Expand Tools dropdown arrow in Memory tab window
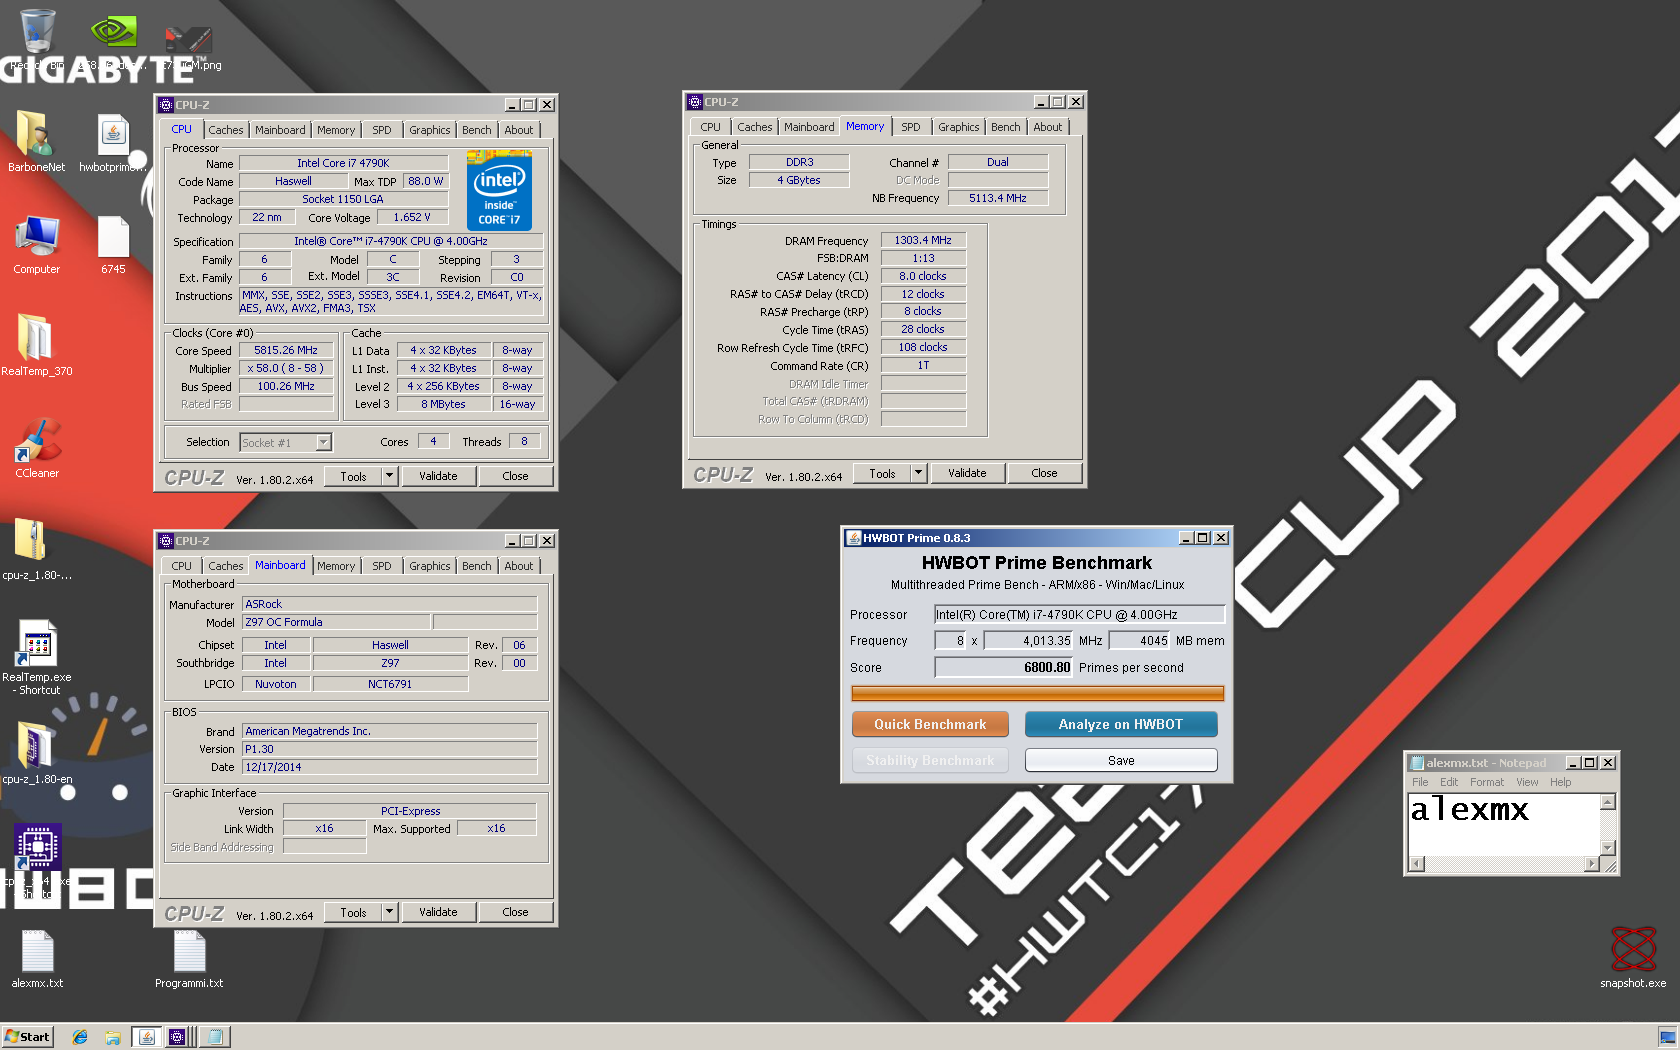Image resolution: width=1680 pixels, height=1050 pixels. point(919,473)
